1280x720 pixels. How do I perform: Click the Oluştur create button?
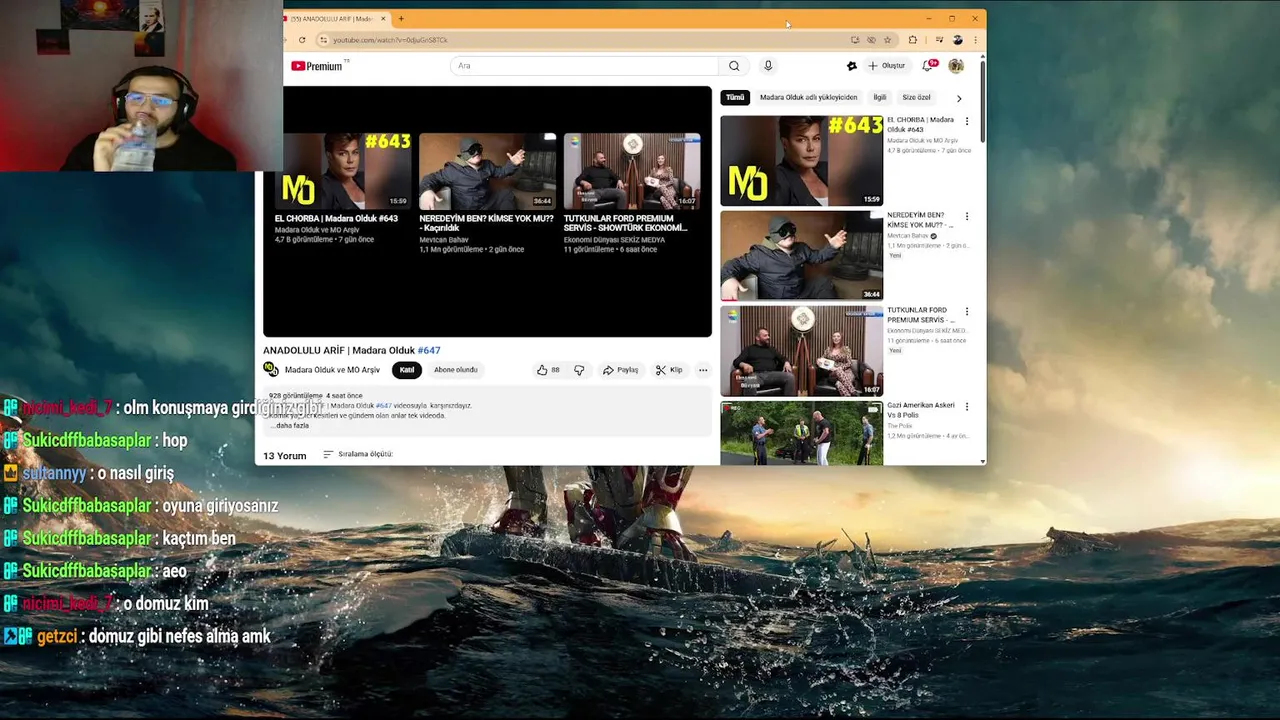click(x=886, y=66)
